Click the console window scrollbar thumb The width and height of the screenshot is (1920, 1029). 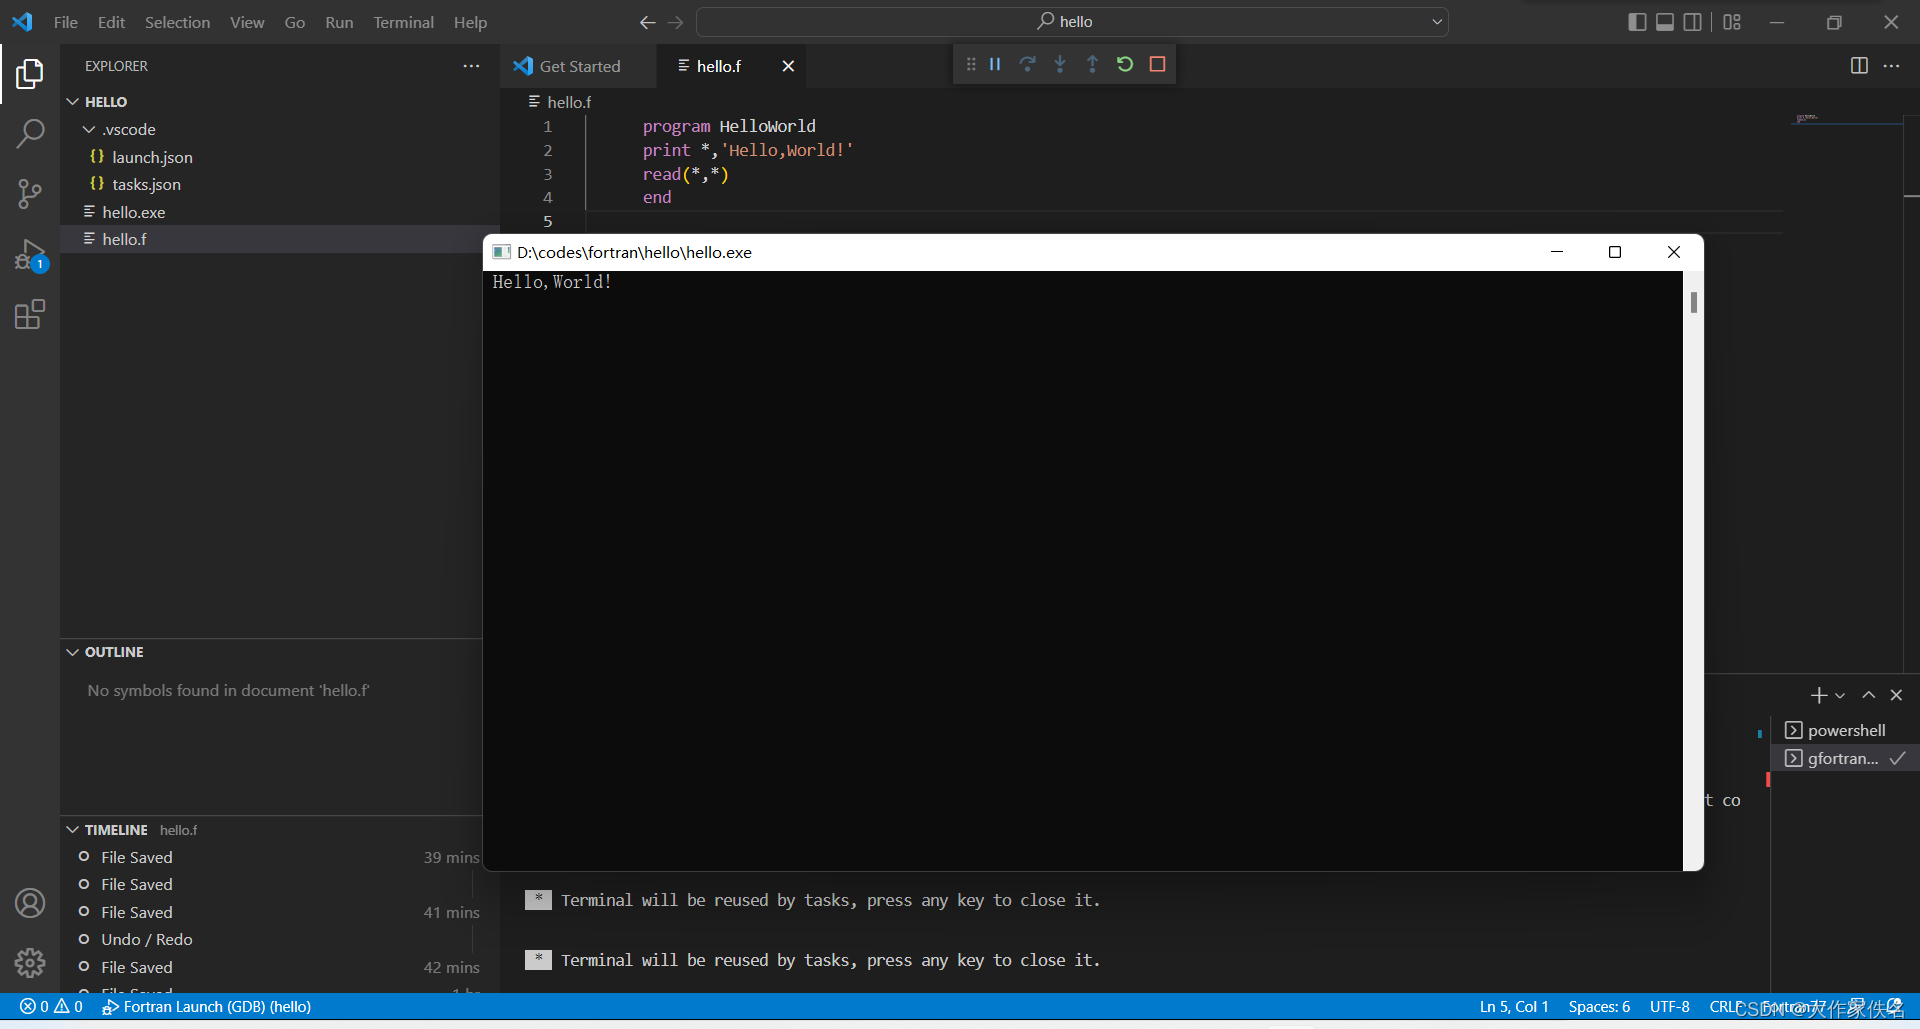pos(1694,302)
